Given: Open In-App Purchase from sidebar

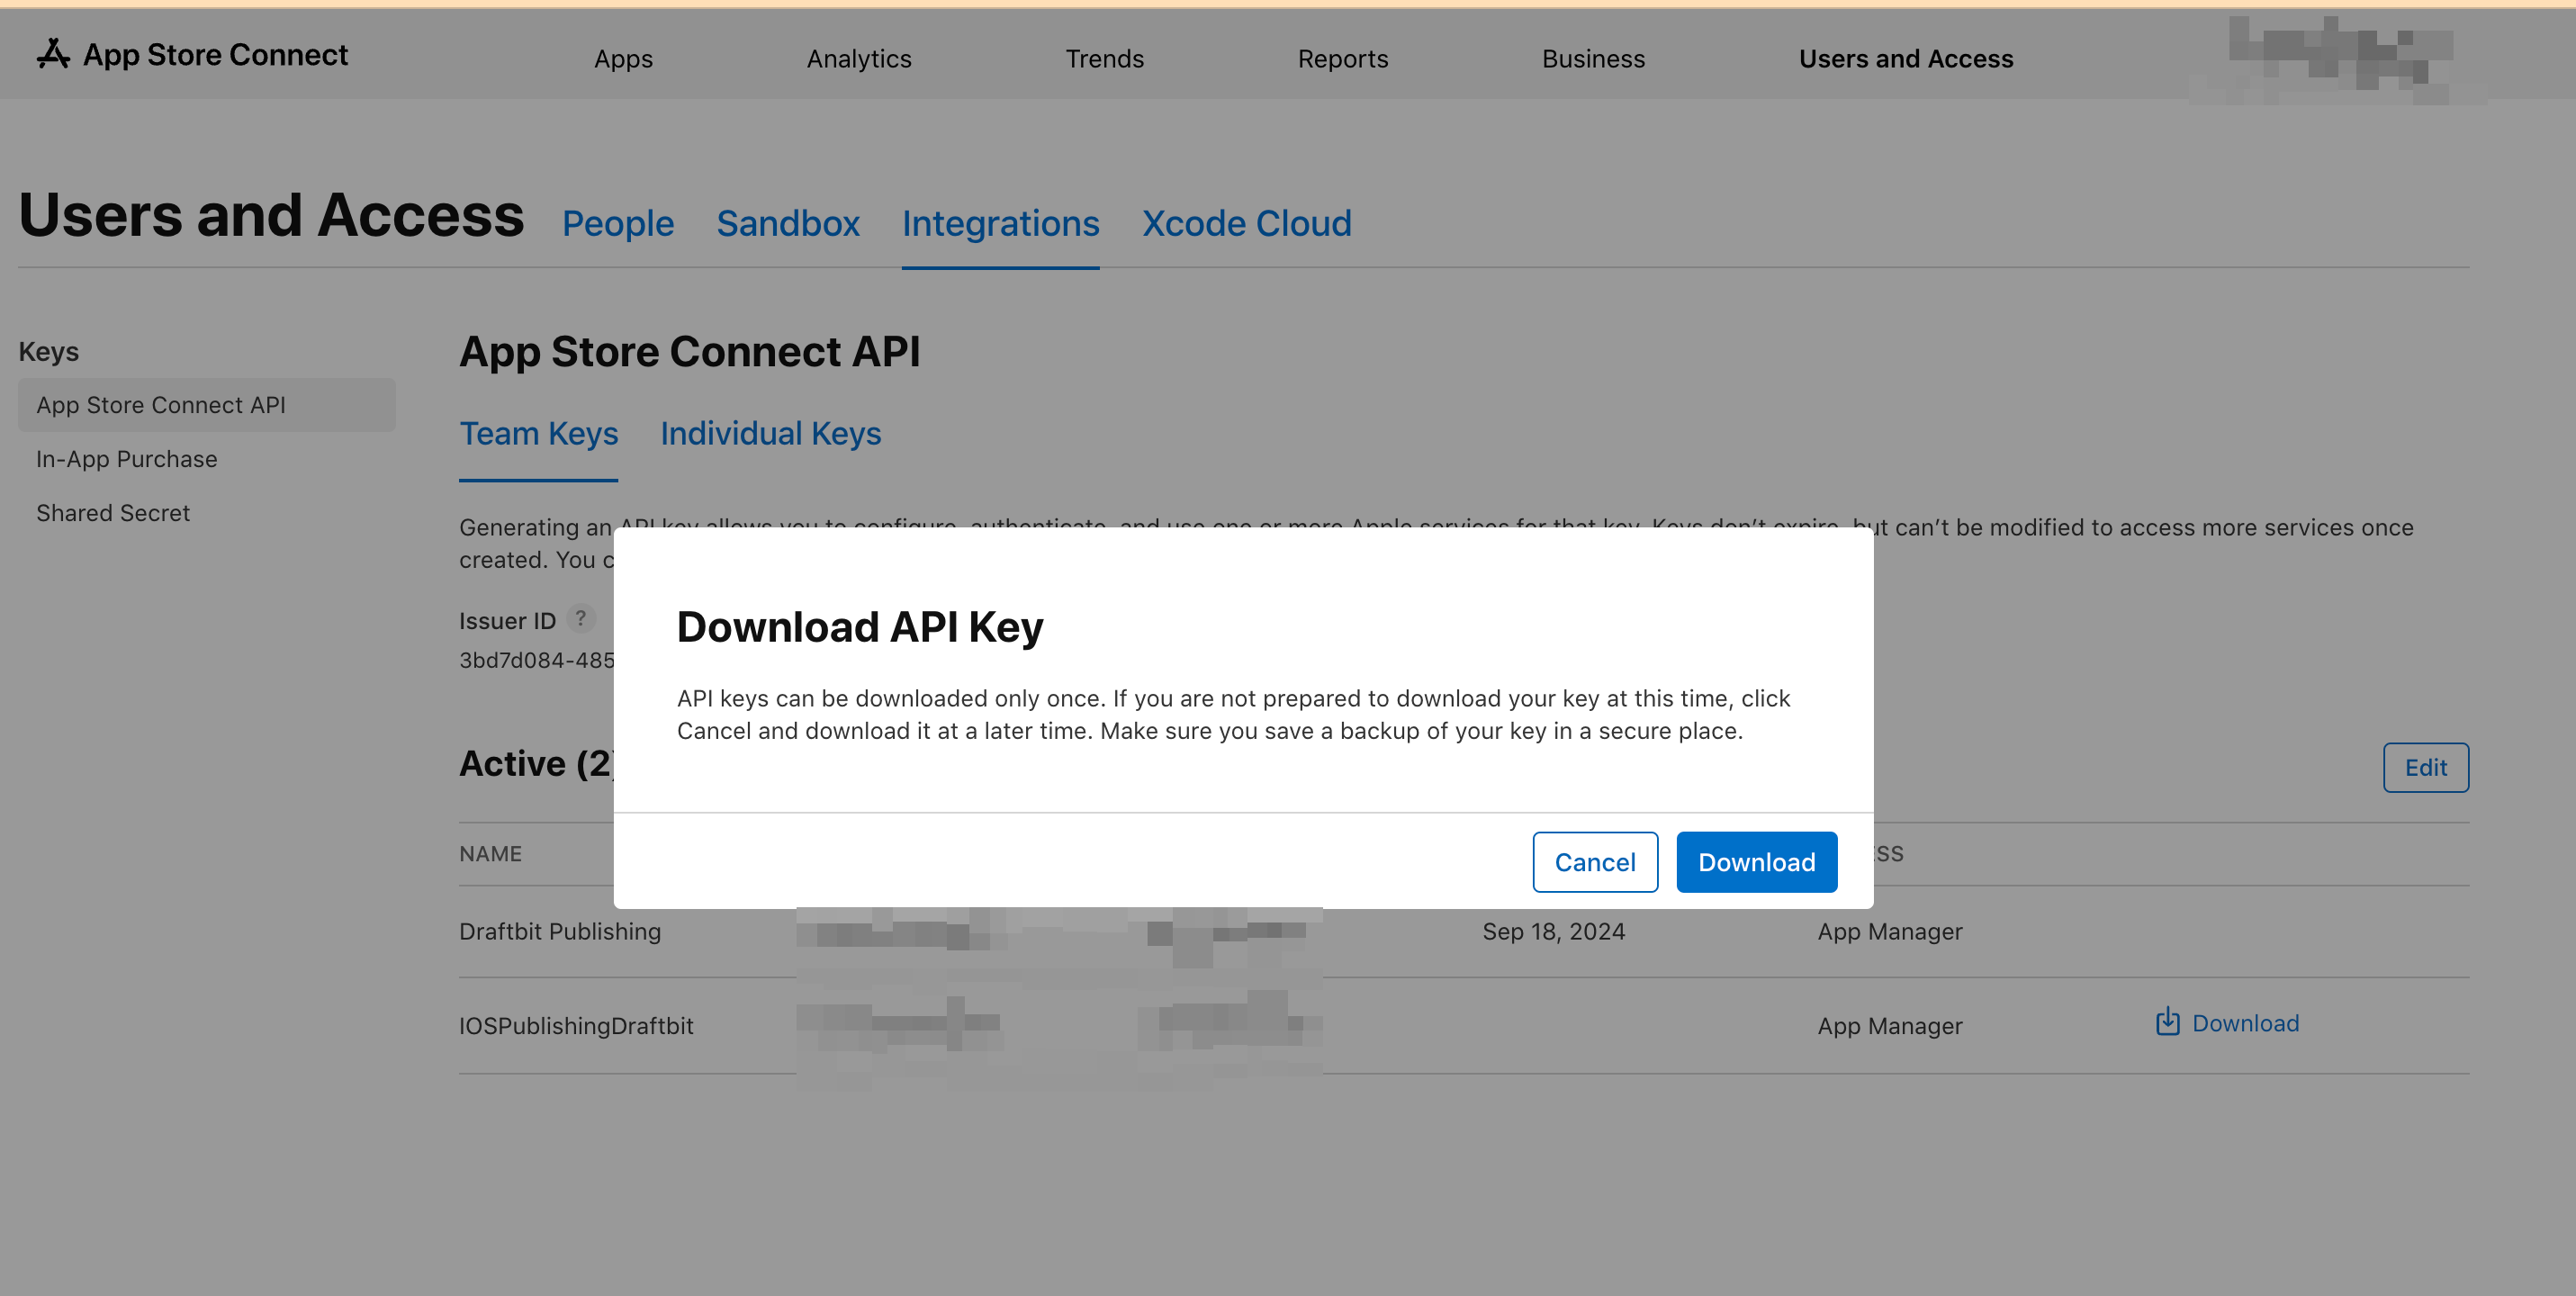Looking at the screenshot, I should pyautogui.click(x=126, y=459).
